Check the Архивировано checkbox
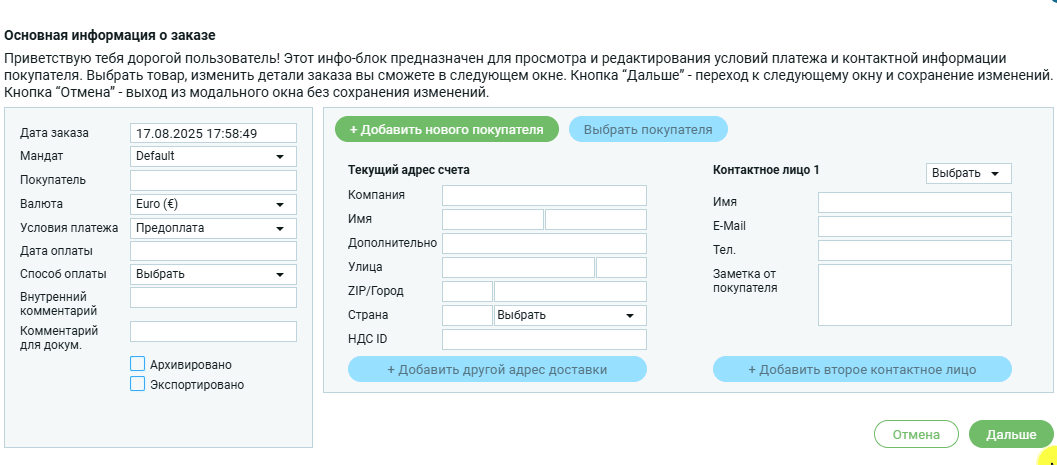 tap(138, 364)
